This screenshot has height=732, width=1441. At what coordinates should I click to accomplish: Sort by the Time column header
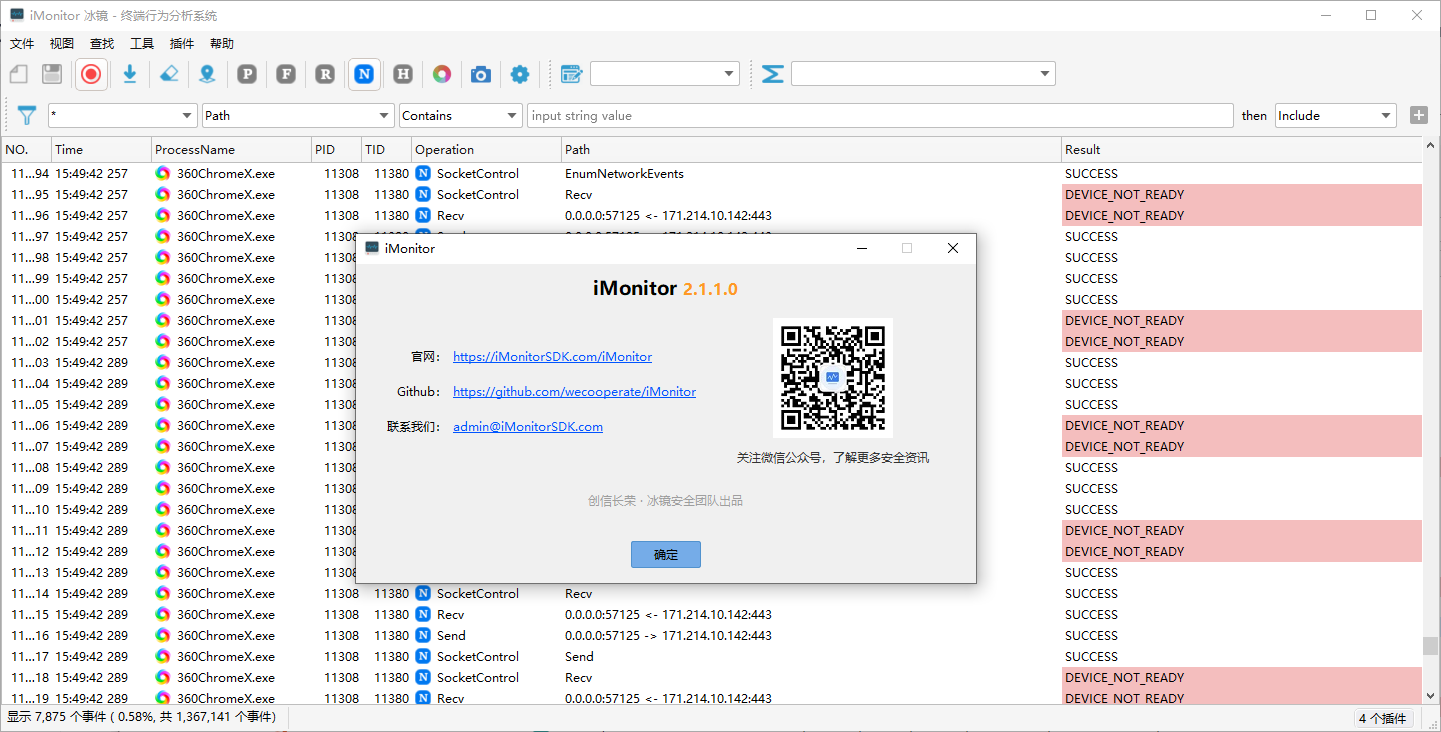point(101,150)
